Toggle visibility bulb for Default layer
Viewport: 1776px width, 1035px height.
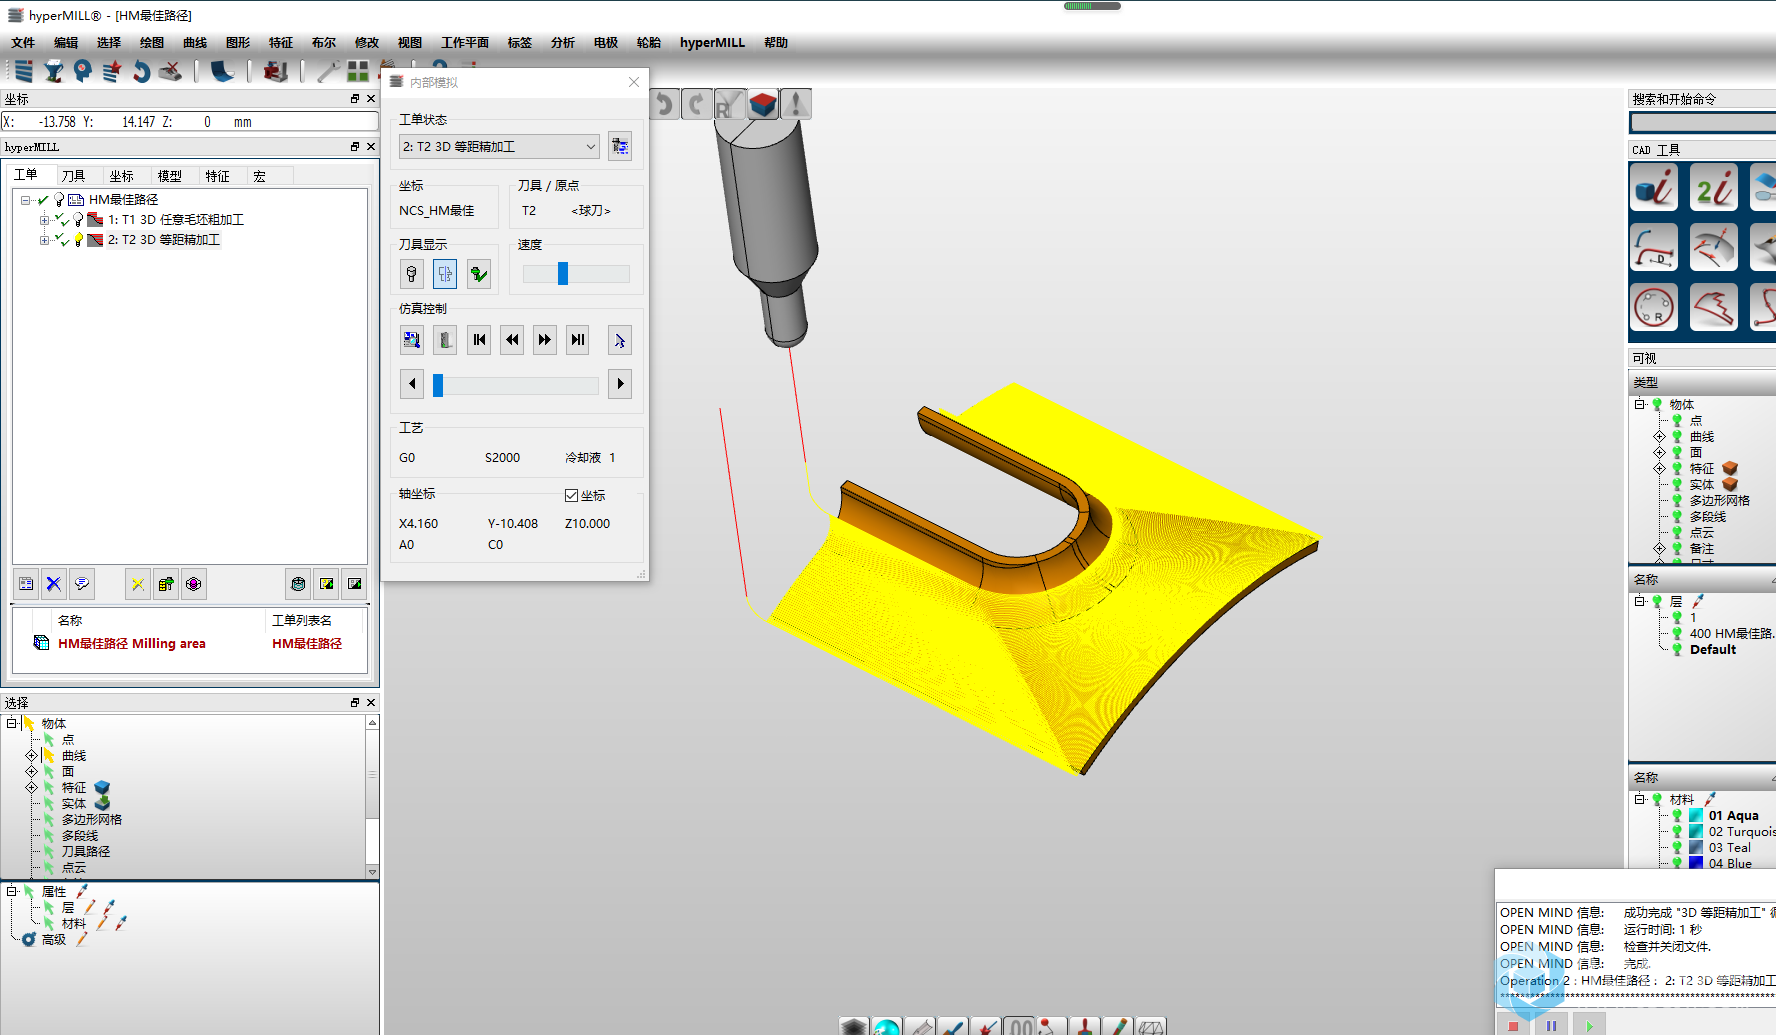[x=1677, y=650]
